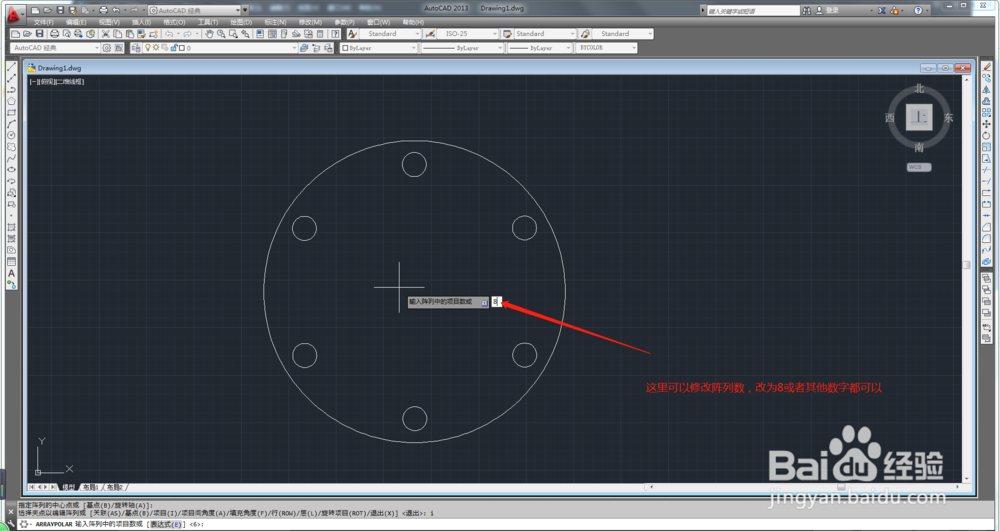Image resolution: width=1000 pixels, height=531 pixels.
Task: Select the Circle draw tool
Action: coord(11,136)
